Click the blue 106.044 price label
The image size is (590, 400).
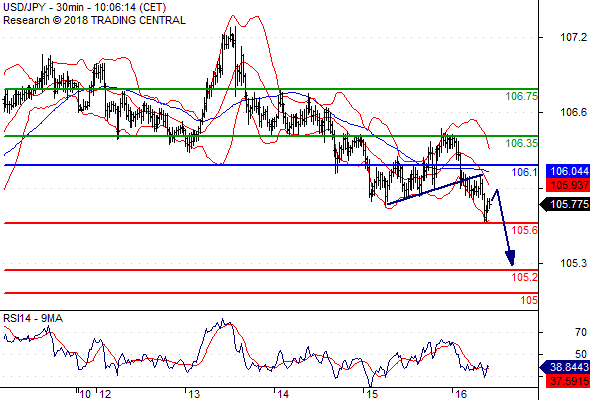point(567,171)
